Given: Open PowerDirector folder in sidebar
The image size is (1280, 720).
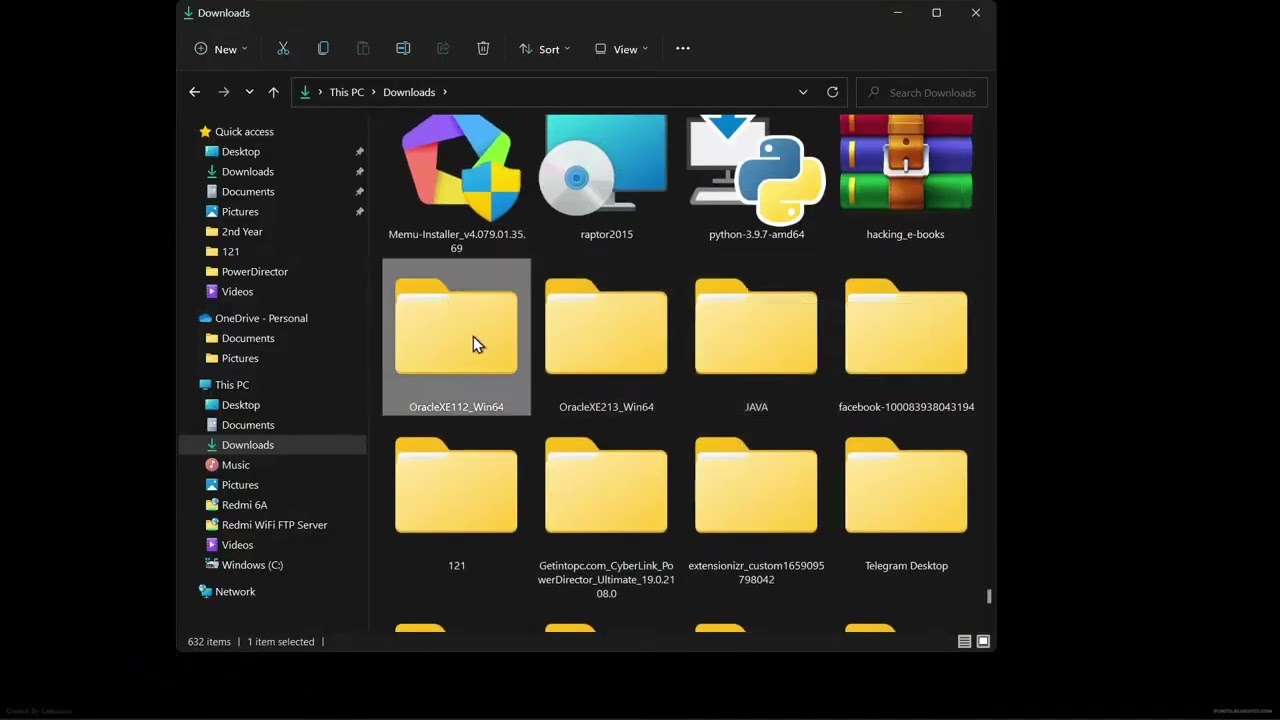Looking at the screenshot, I should click(255, 272).
